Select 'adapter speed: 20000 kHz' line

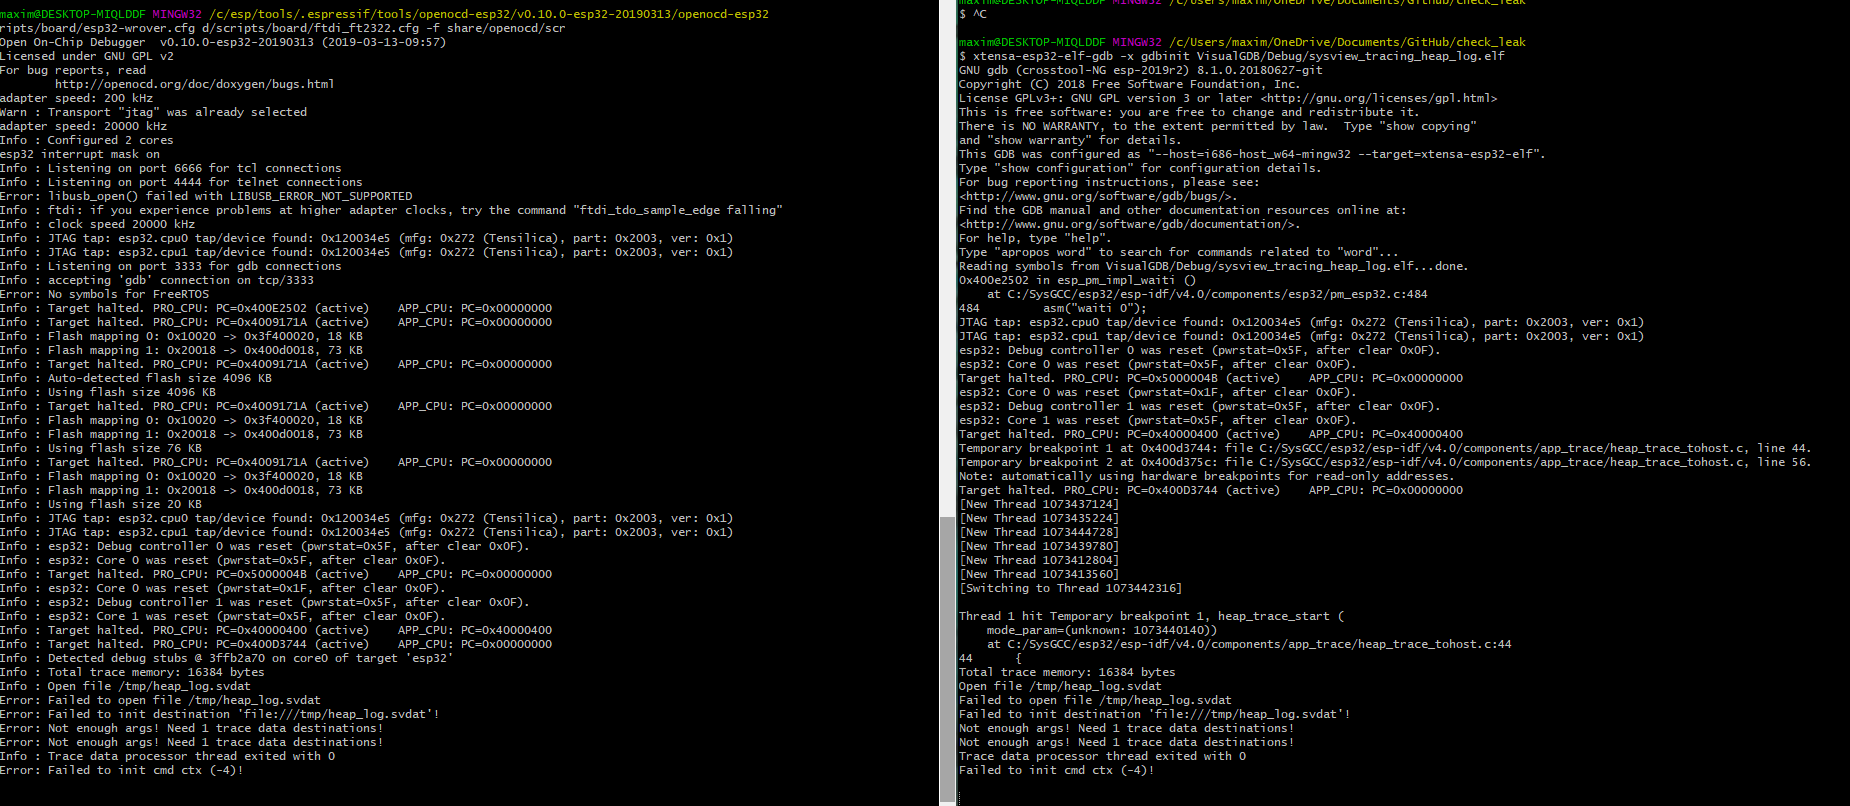tap(84, 126)
